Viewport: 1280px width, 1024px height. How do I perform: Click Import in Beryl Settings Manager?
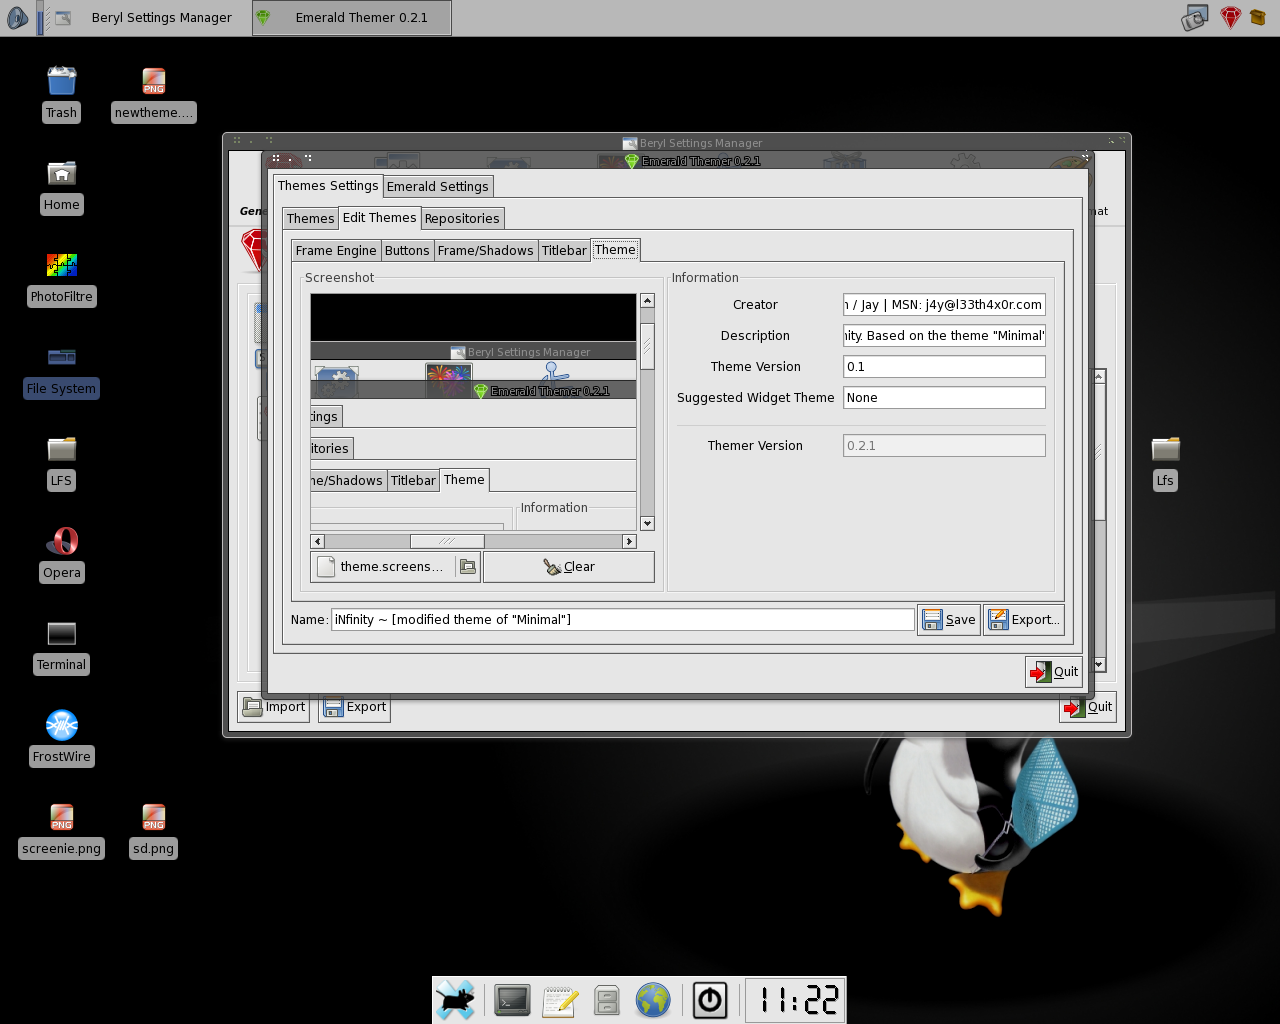pos(274,707)
